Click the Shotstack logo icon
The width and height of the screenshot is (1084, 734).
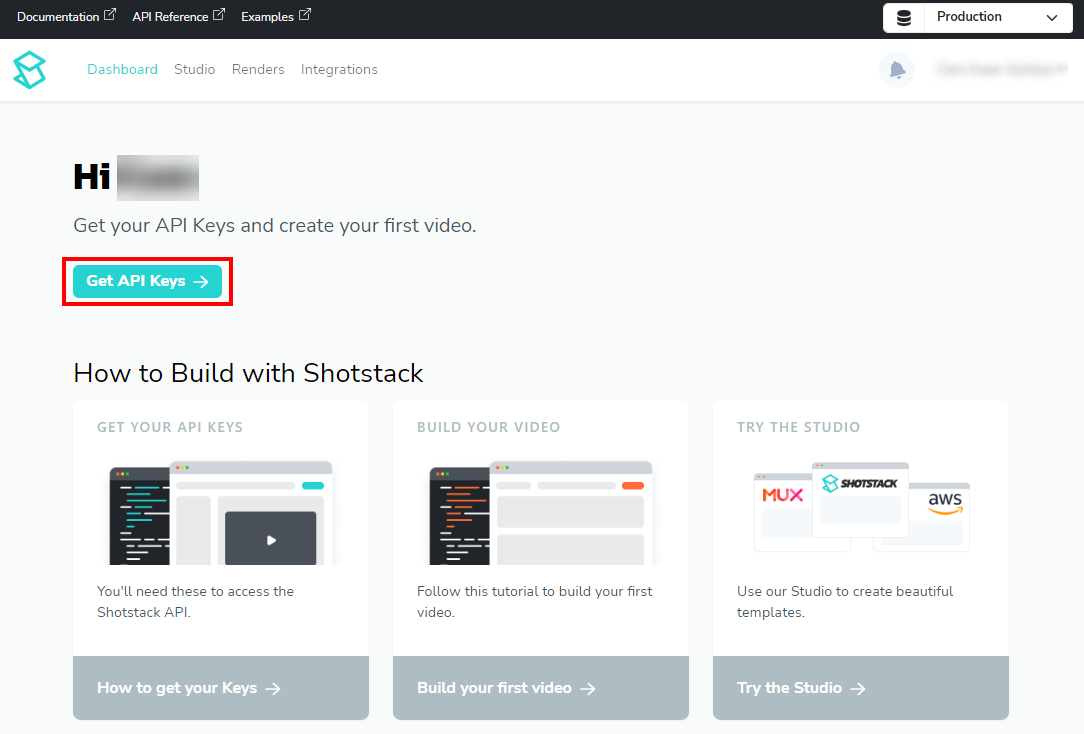coord(29,70)
